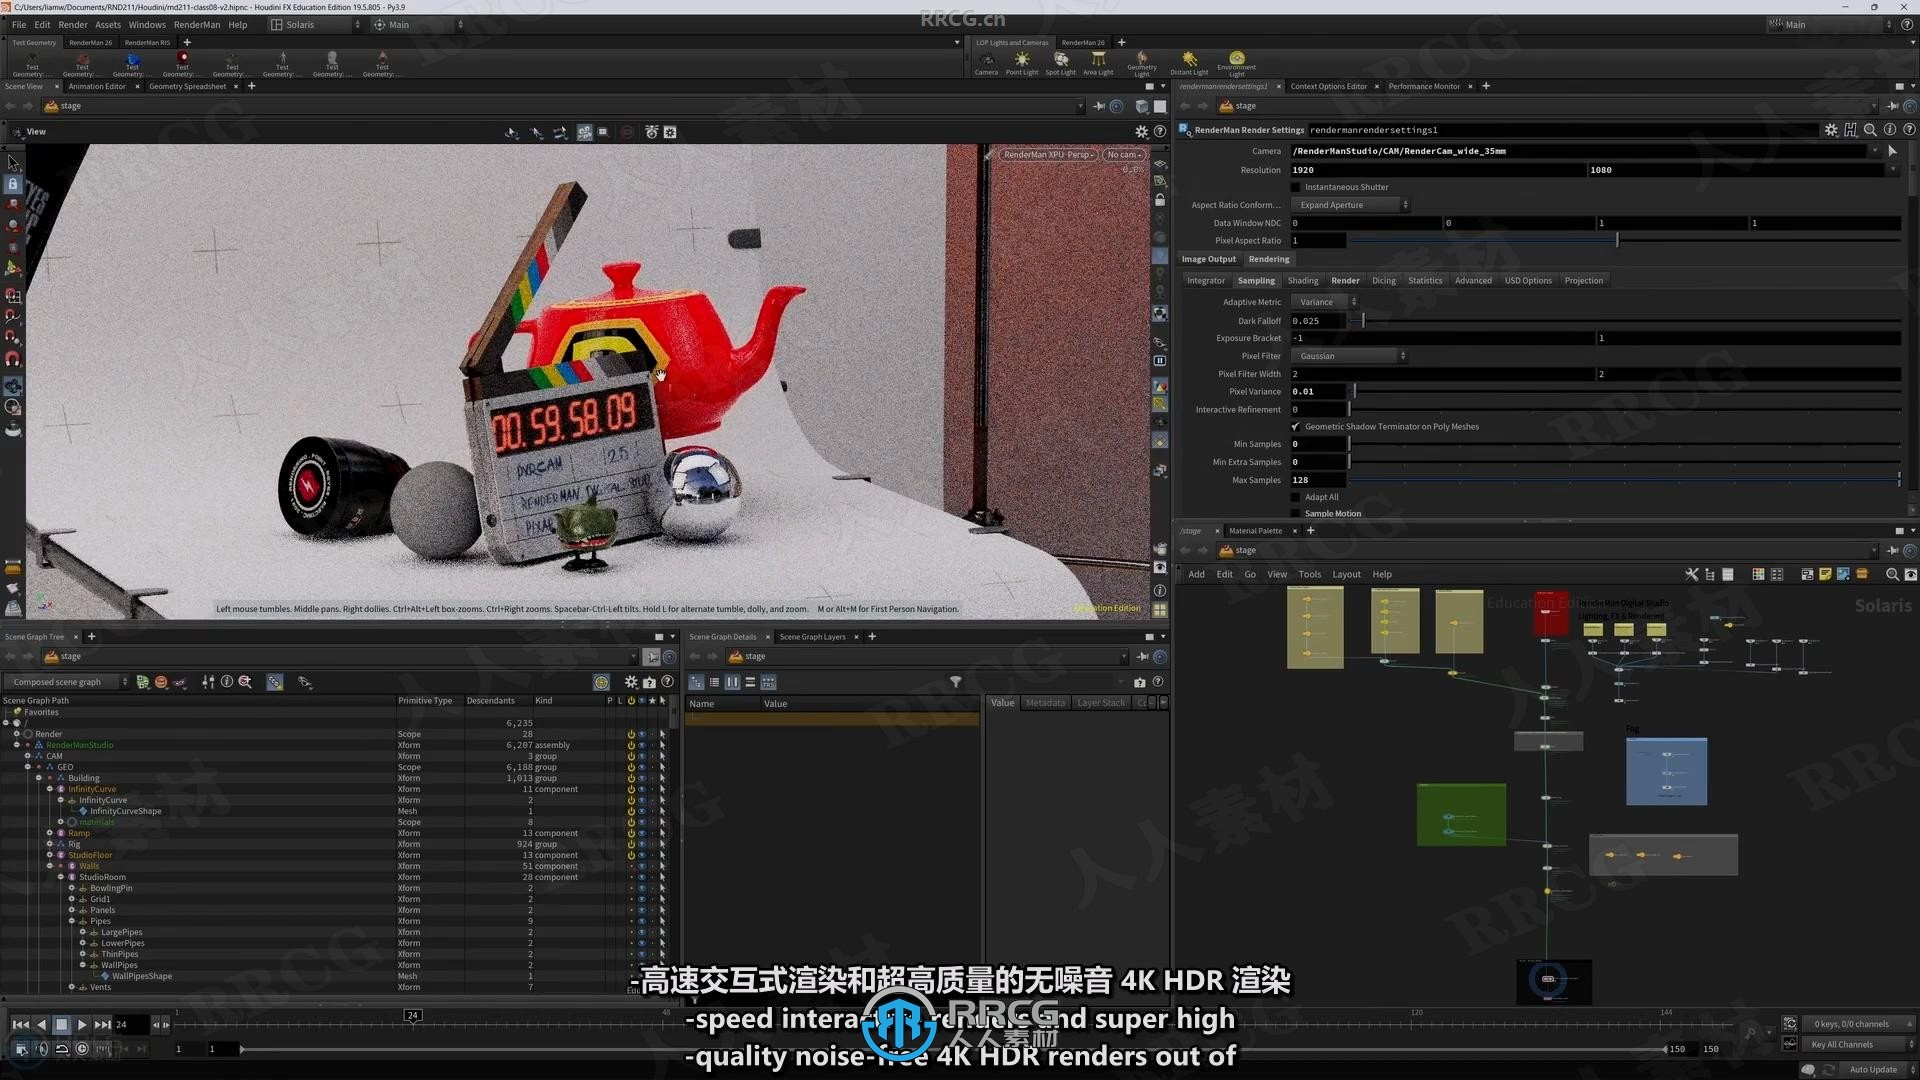Toggle activation power icon for Rig prim
Image resolution: width=1920 pixels, height=1080 pixels.
point(631,844)
